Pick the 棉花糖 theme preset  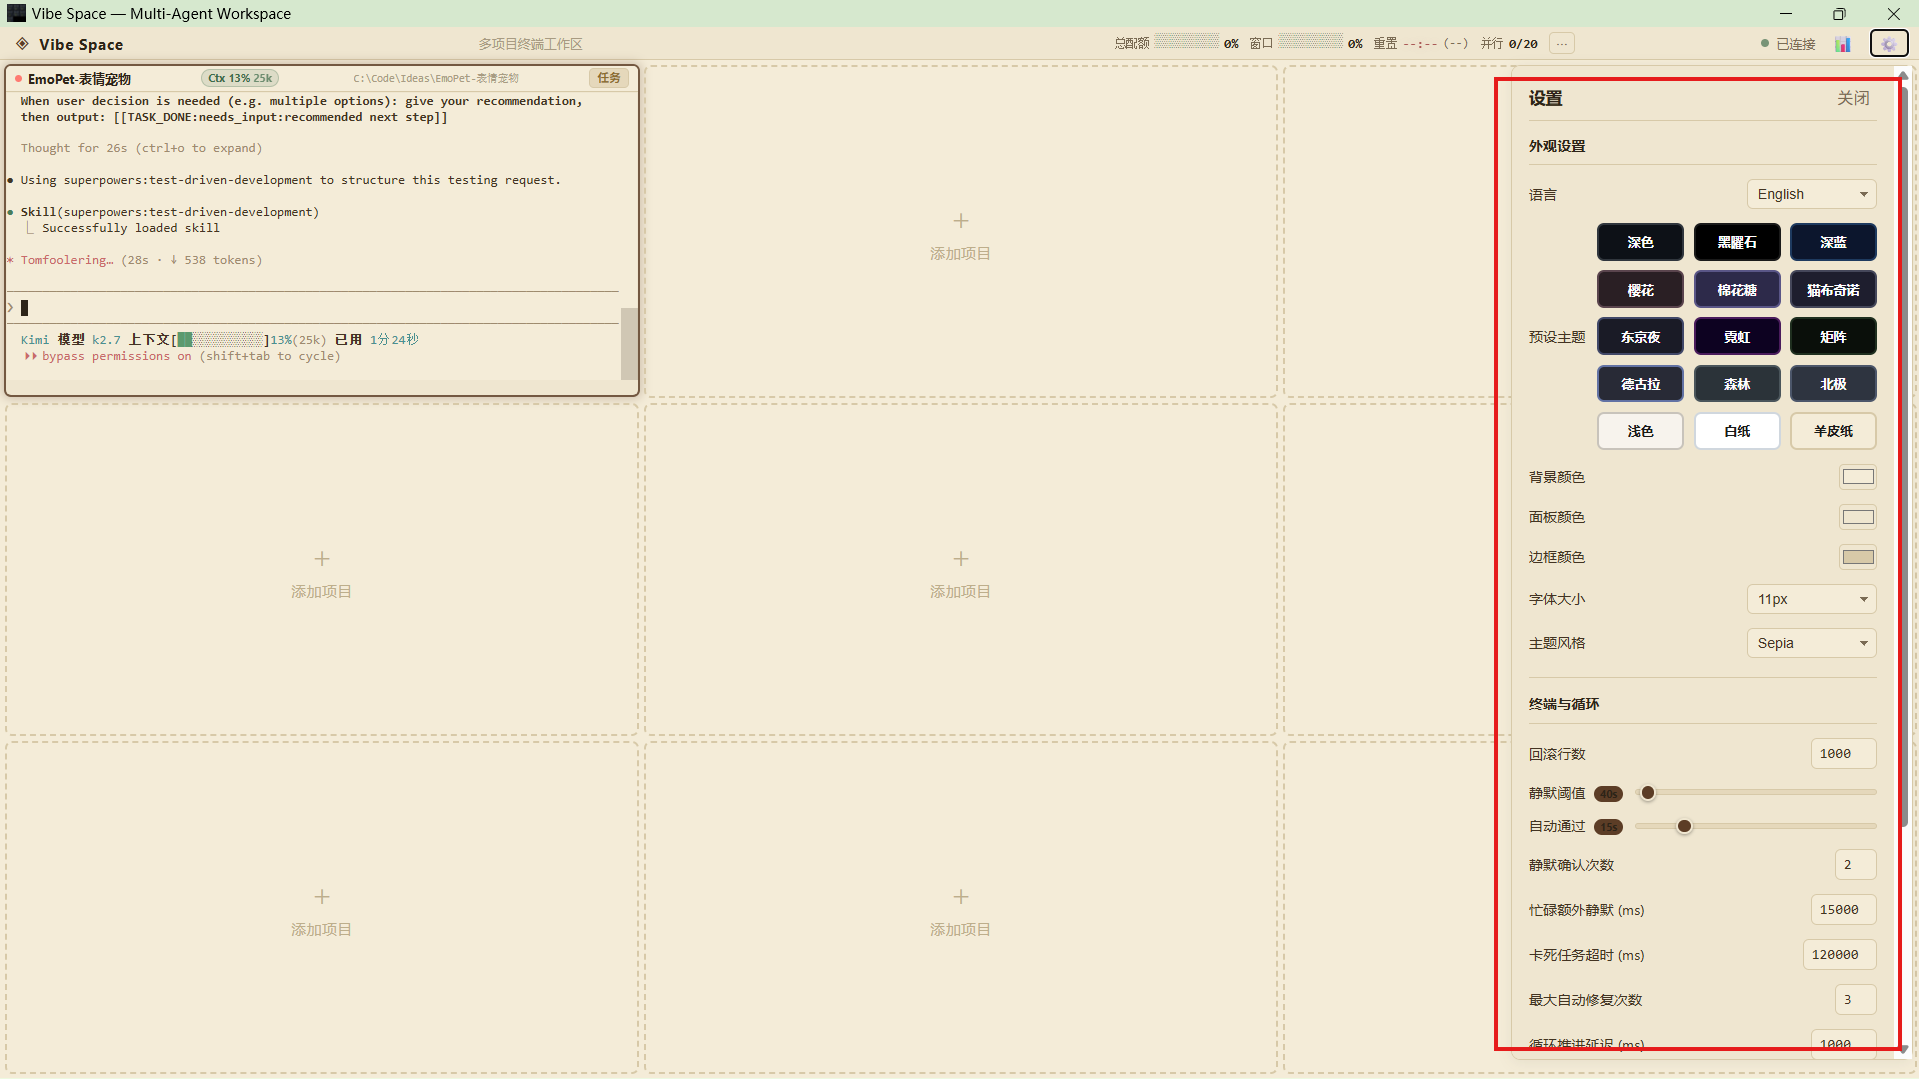1737,290
